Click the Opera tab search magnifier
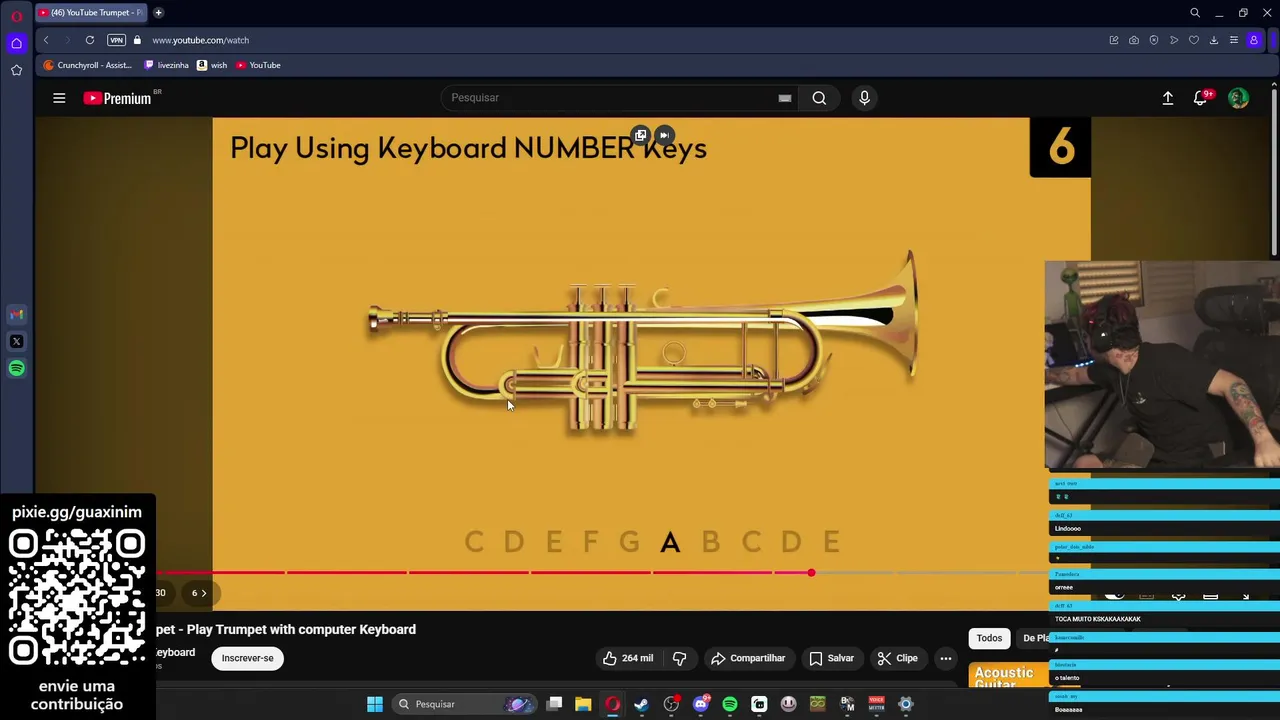 (x=1195, y=13)
